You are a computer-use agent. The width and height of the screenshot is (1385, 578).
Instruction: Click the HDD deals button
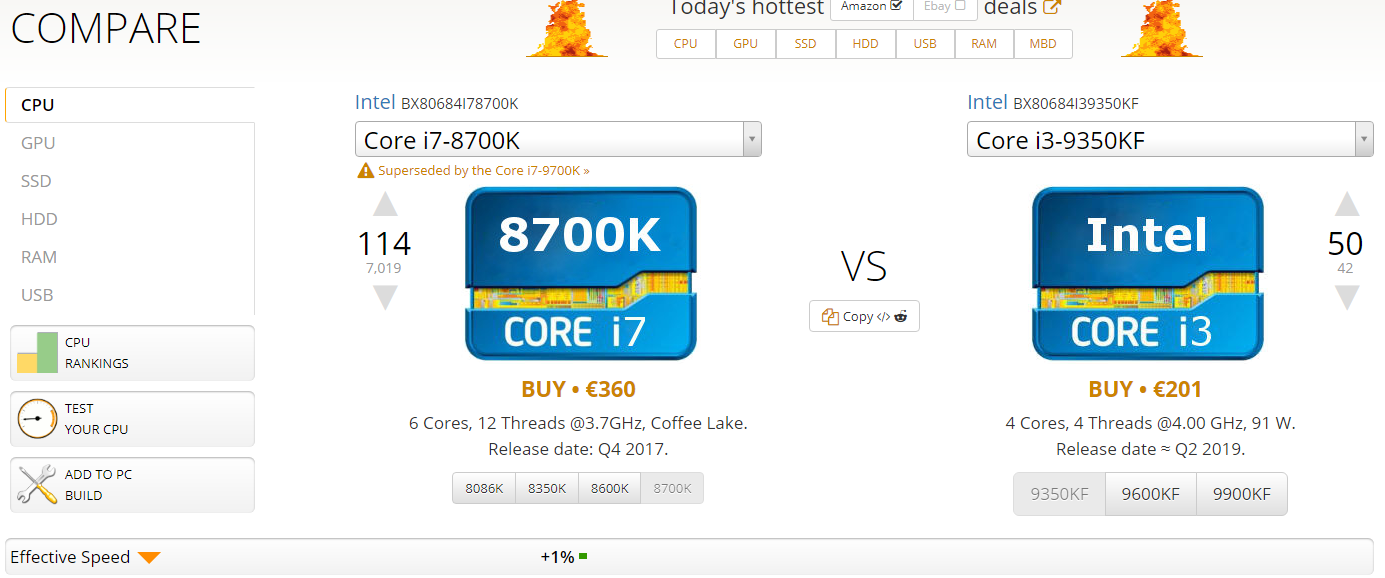point(865,44)
